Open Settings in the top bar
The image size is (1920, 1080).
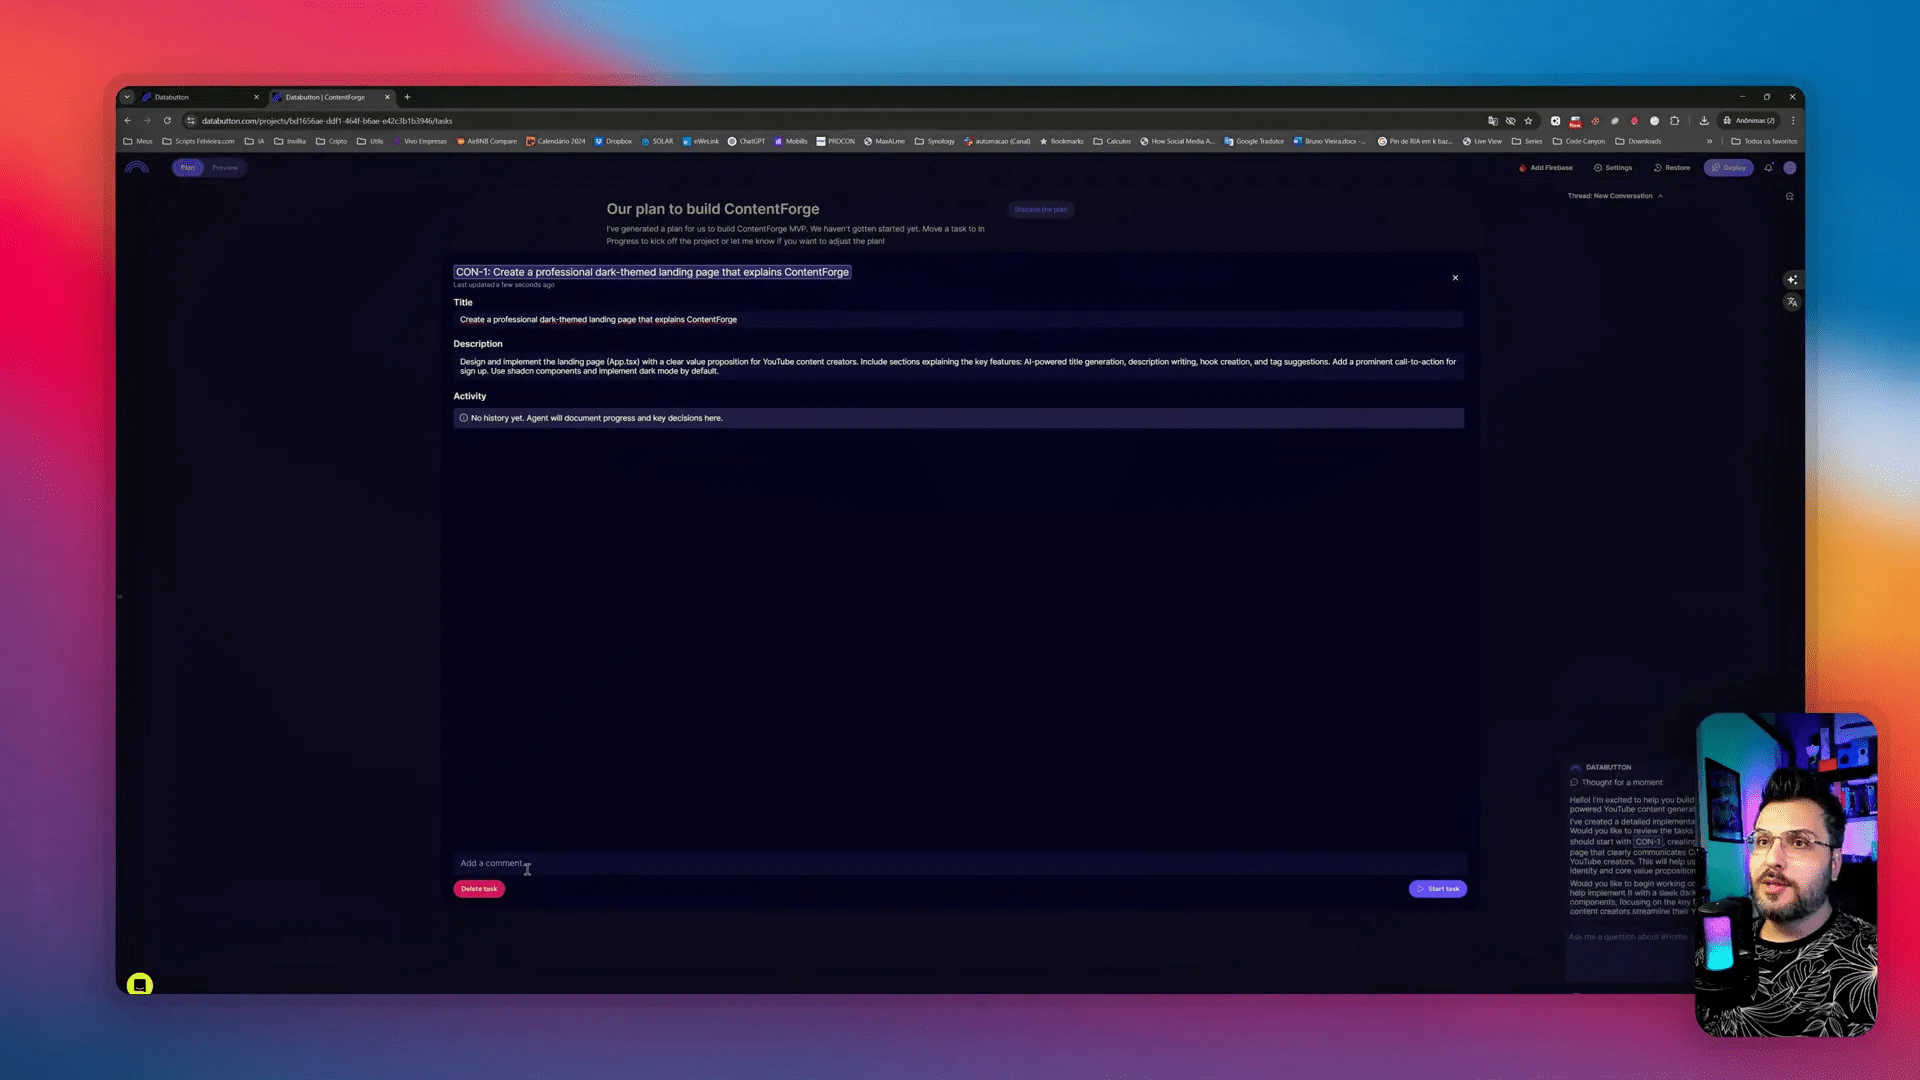click(x=1613, y=168)
